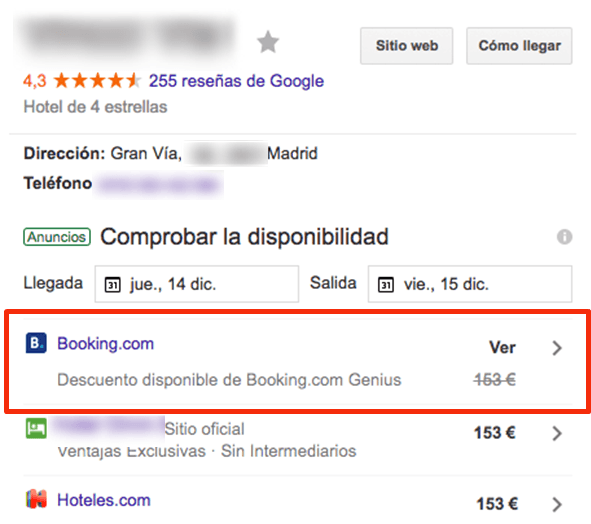Open the Booking.com link
Screen dimensions: 591x524
tap(106, 344)
